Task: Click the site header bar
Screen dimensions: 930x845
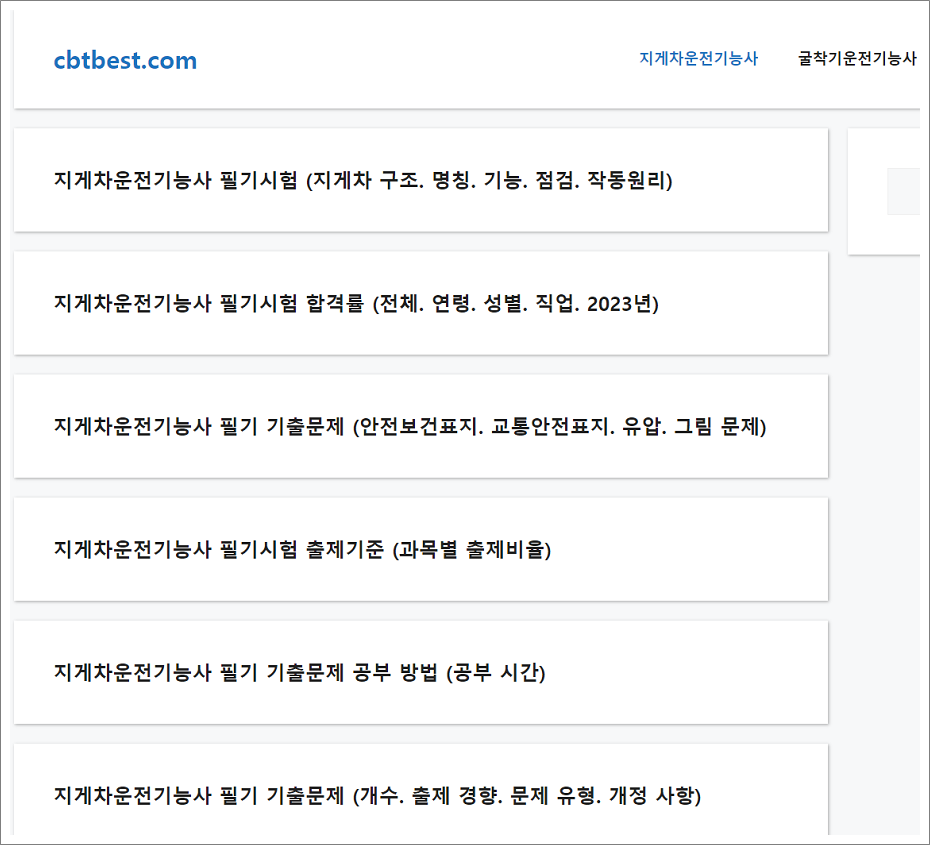Action: pos(465,58)
